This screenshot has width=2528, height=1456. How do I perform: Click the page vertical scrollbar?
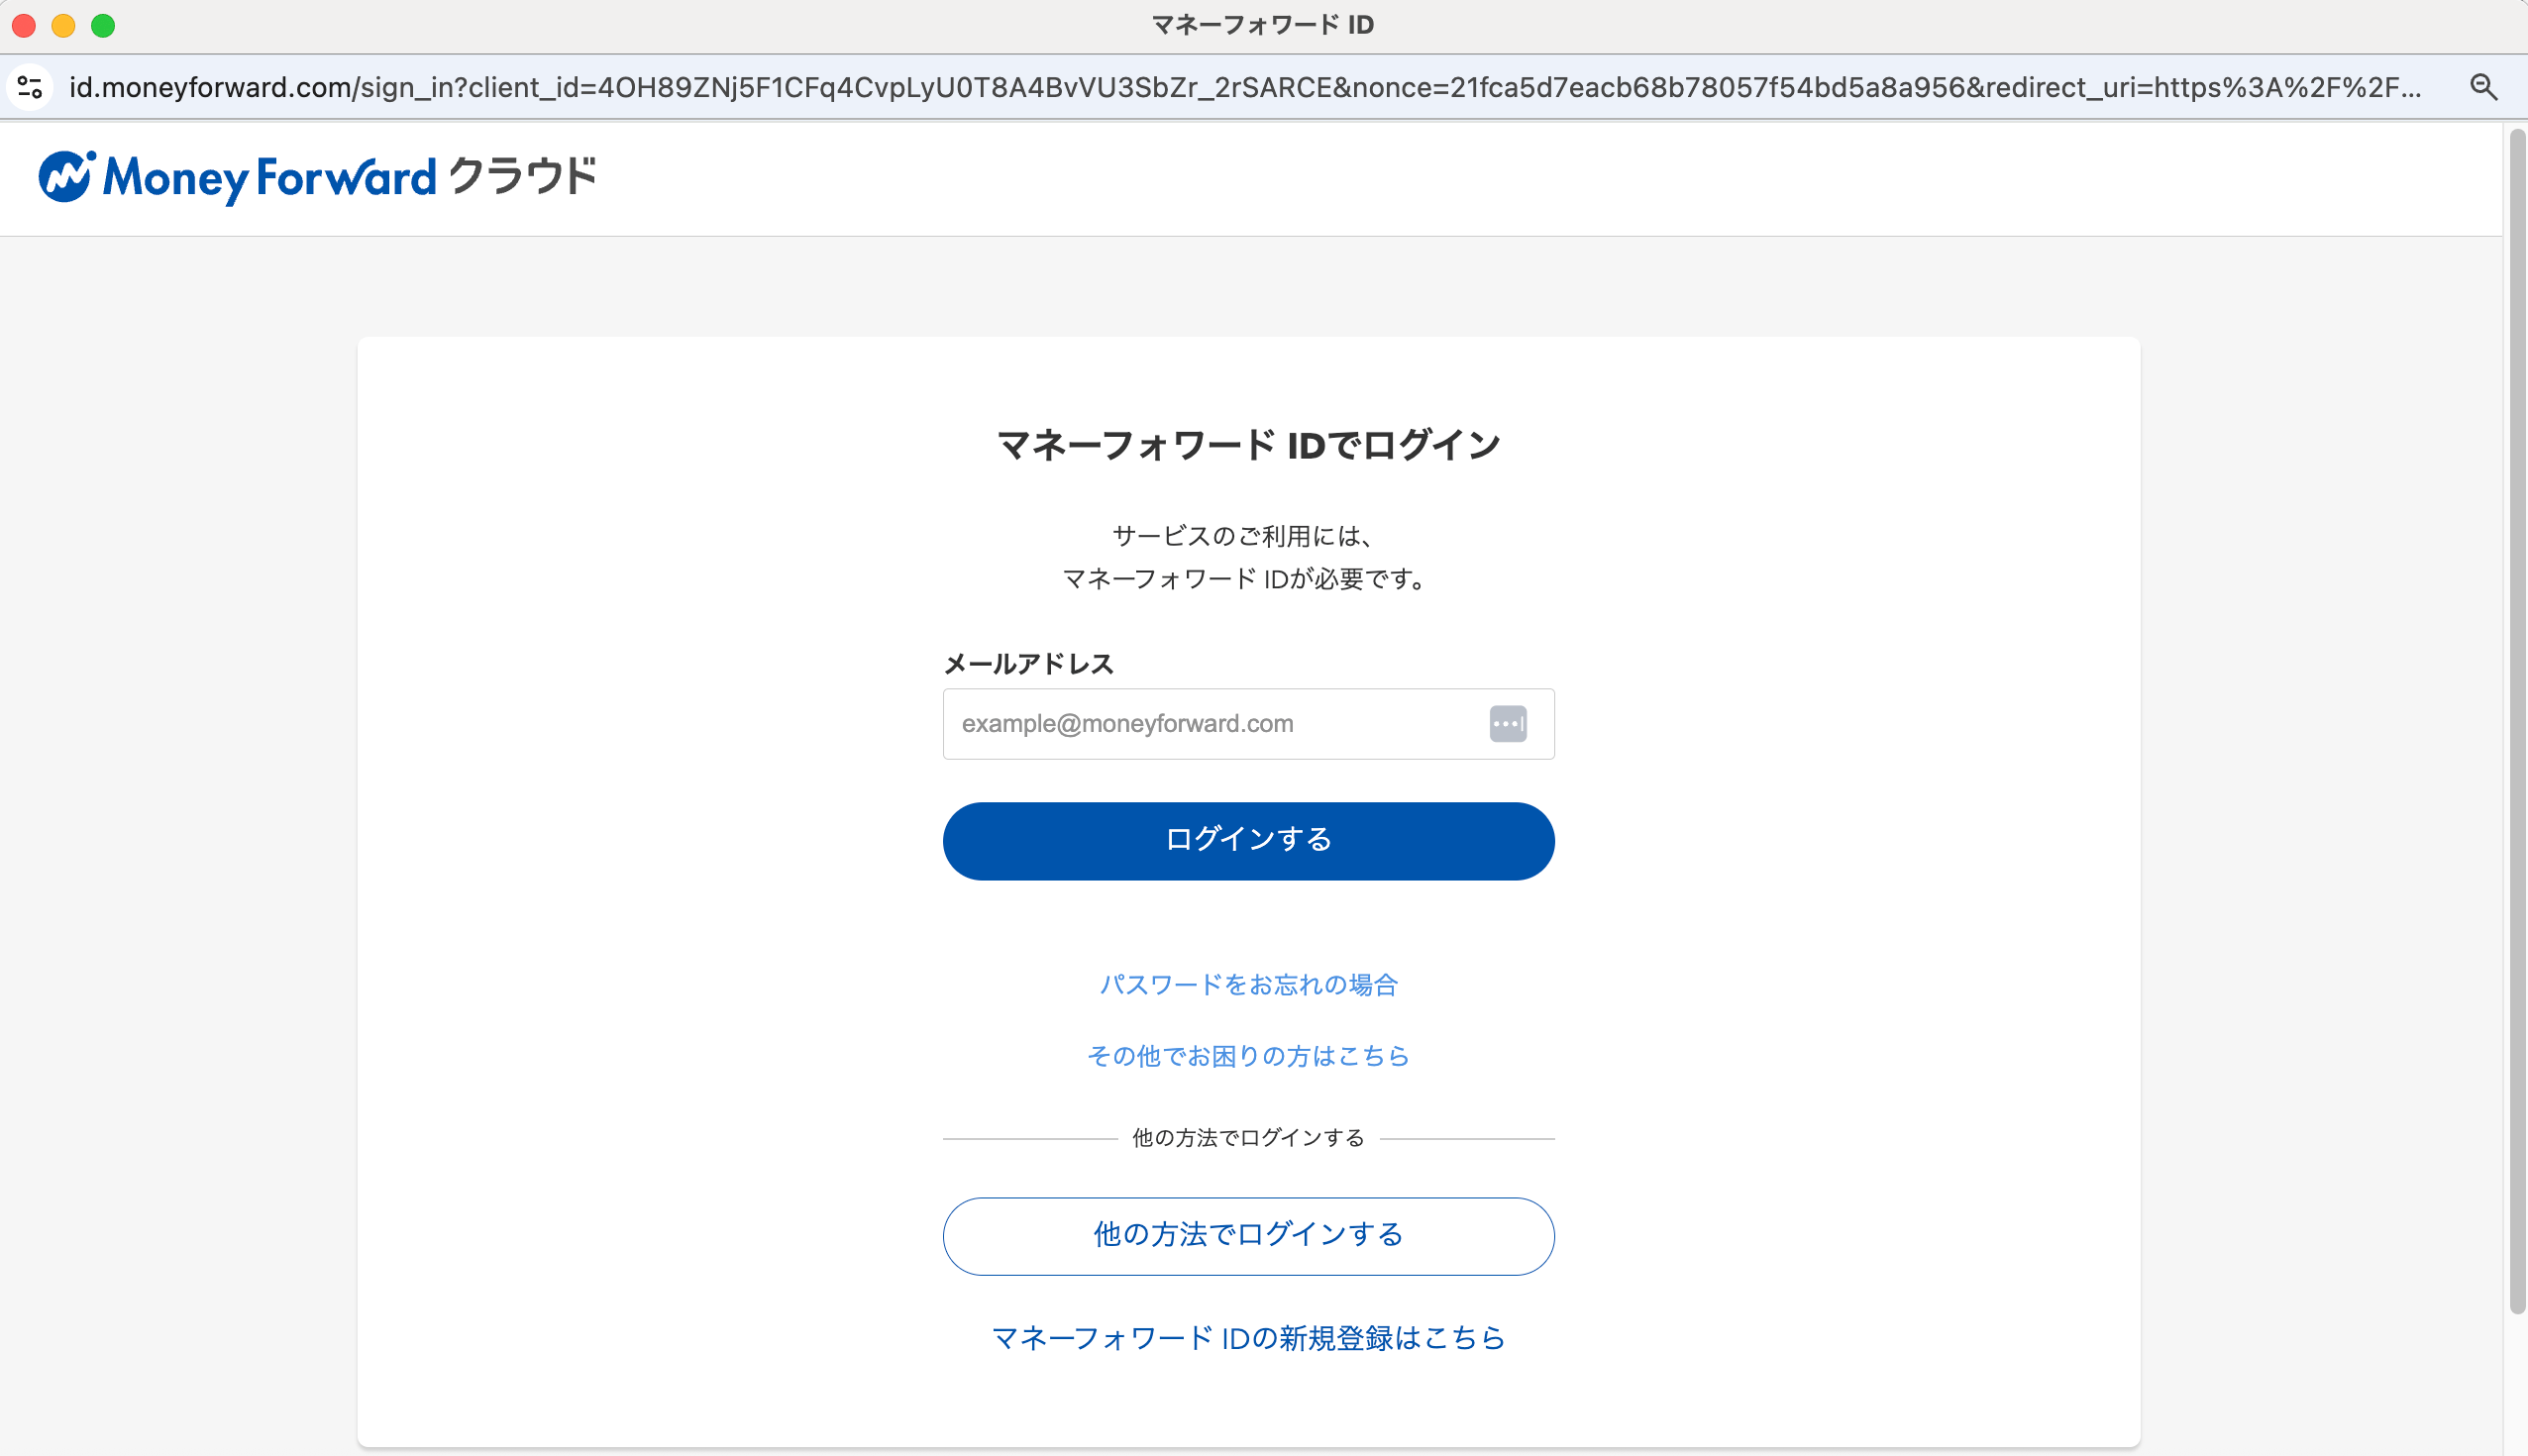(2516, 720)
